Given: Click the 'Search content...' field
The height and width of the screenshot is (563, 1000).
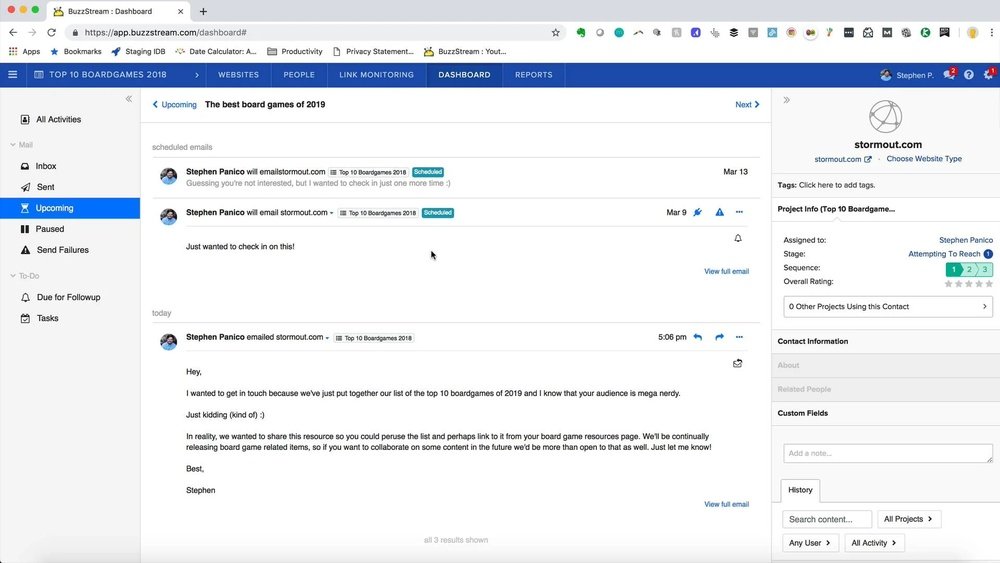Looking at the screenshot, I should tap(827, 519).
